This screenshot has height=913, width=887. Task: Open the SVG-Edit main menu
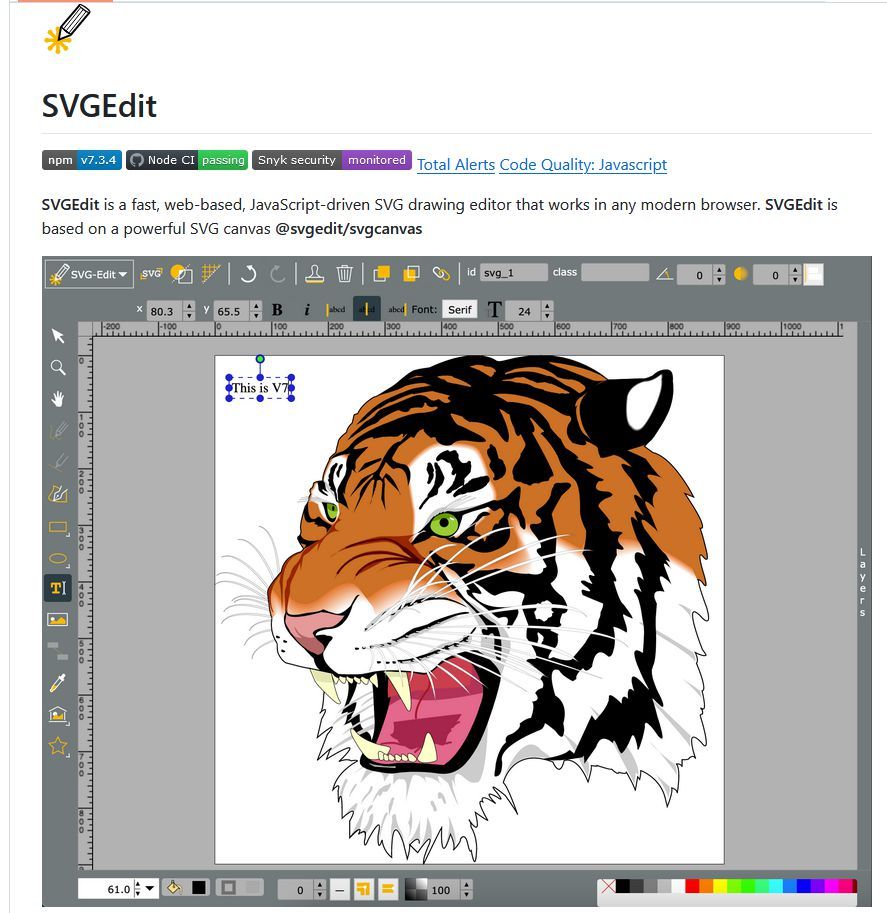[x=89, y=274]
